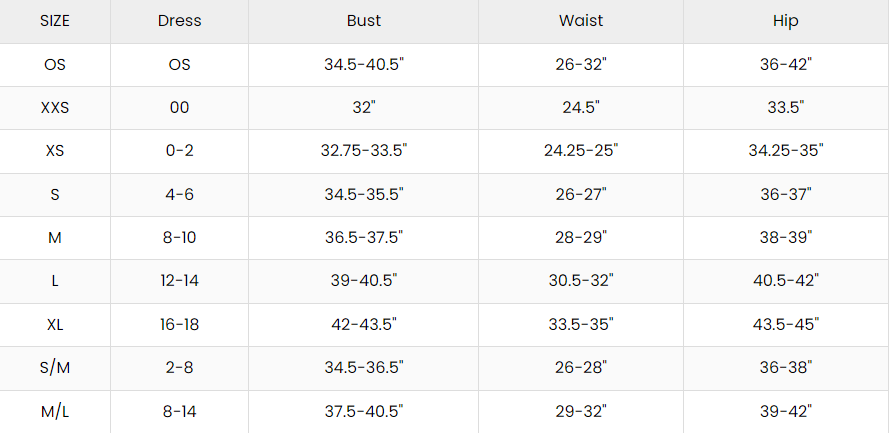The height and width of the screenshot is (433, 889).
Task: Select the OS size row label
Action: [x=55, y=64]
